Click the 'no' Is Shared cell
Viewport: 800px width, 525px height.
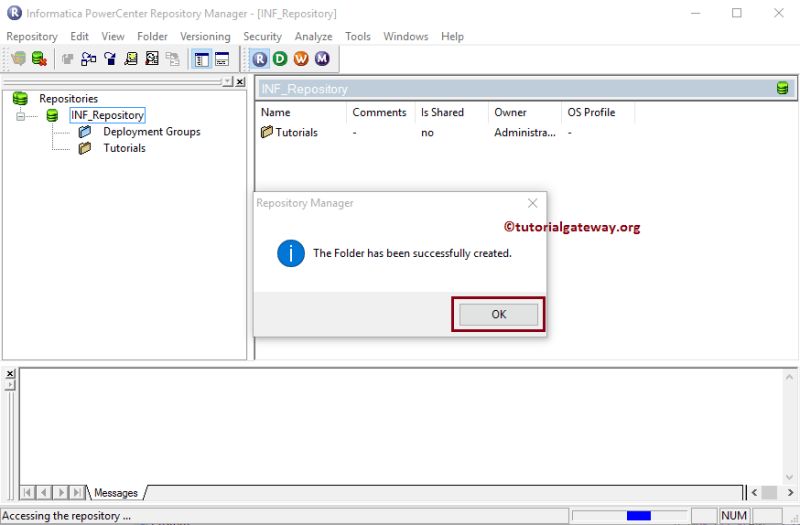pos(428,133)
